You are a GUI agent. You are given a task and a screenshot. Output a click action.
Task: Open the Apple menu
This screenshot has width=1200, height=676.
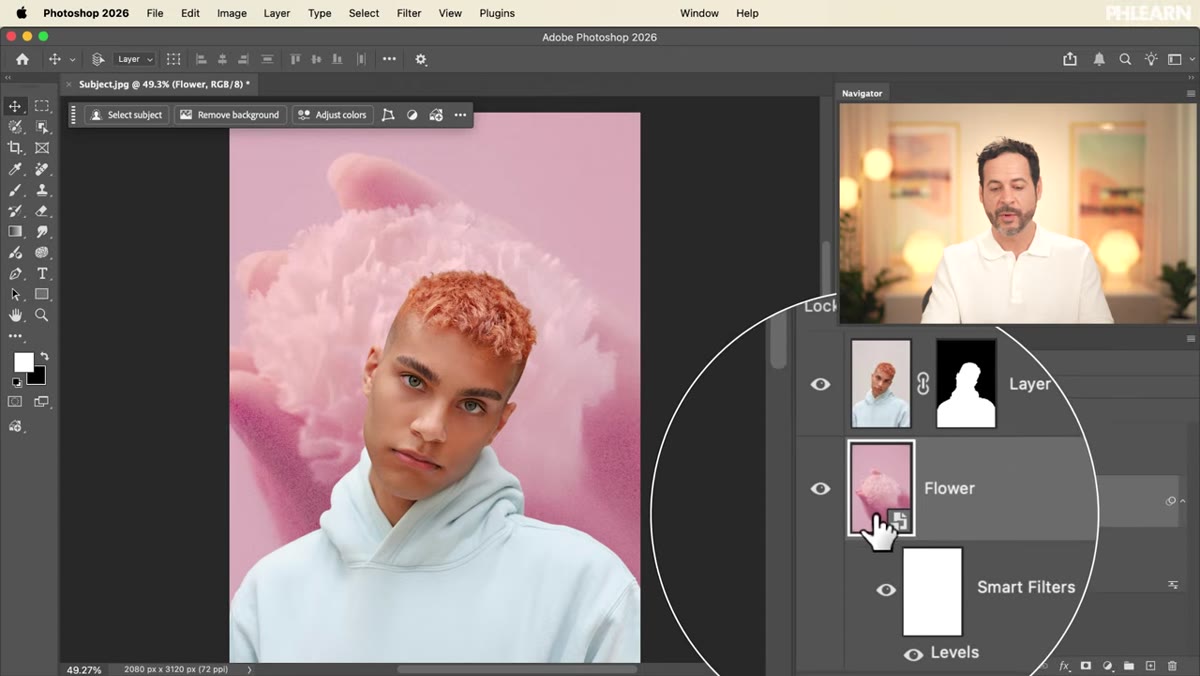point(21,13)
